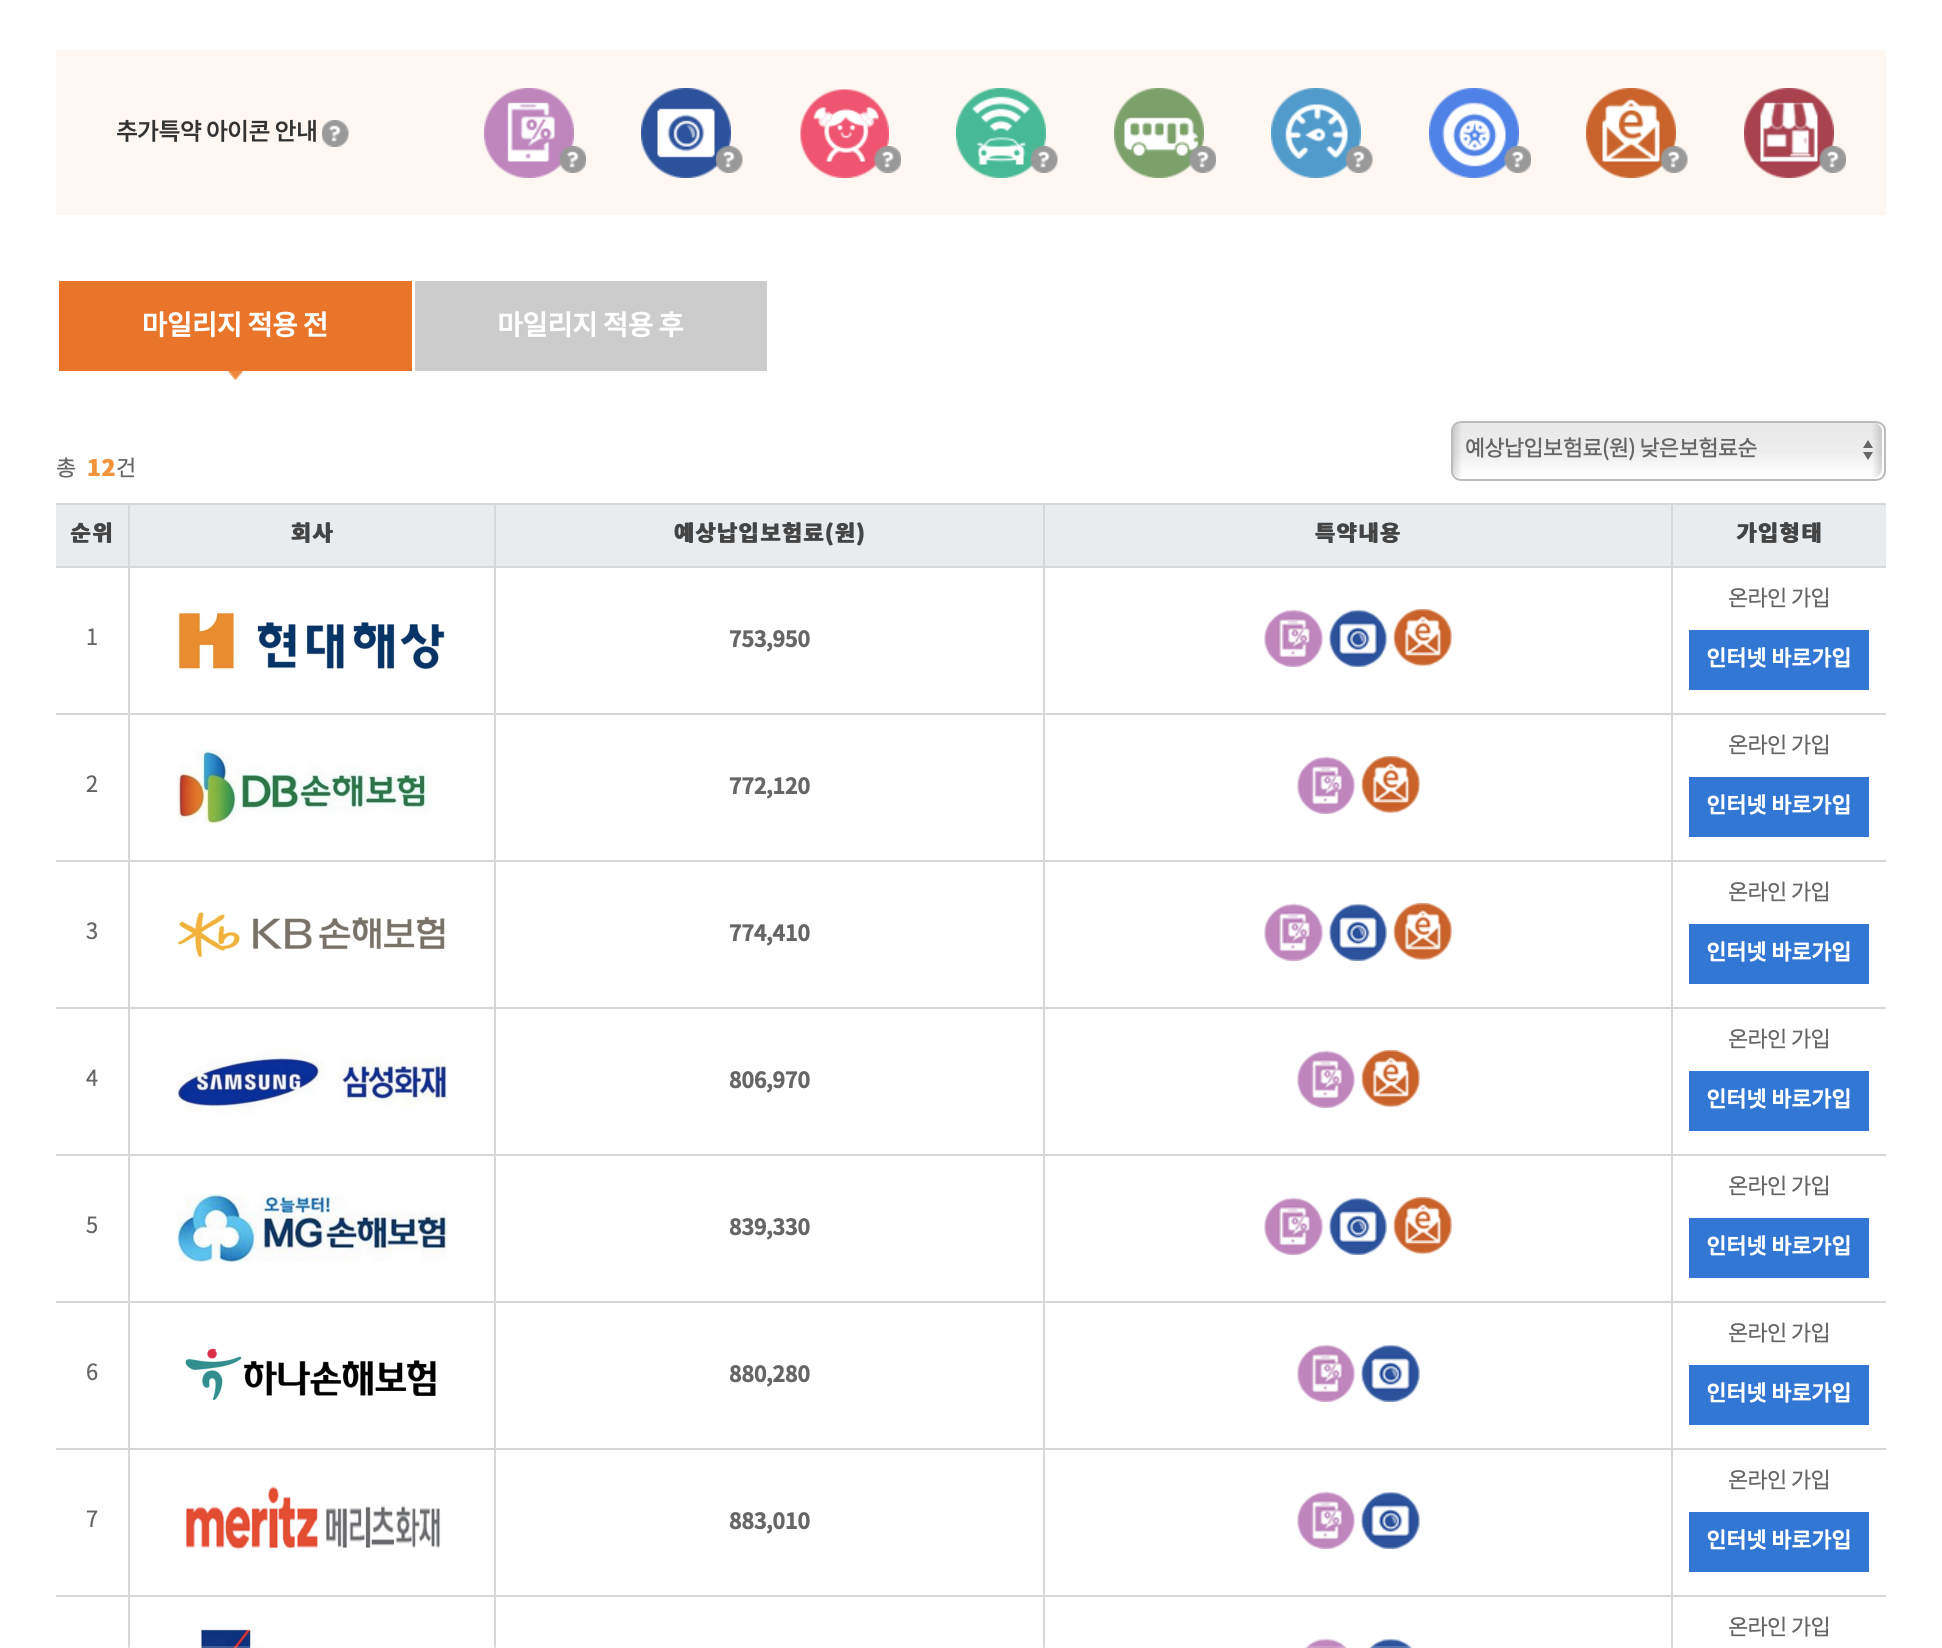The image size is (1942, 1648).
Task: Select 메리츠화재 row purple mobile icon
Action: (x=1326, y=1520)
